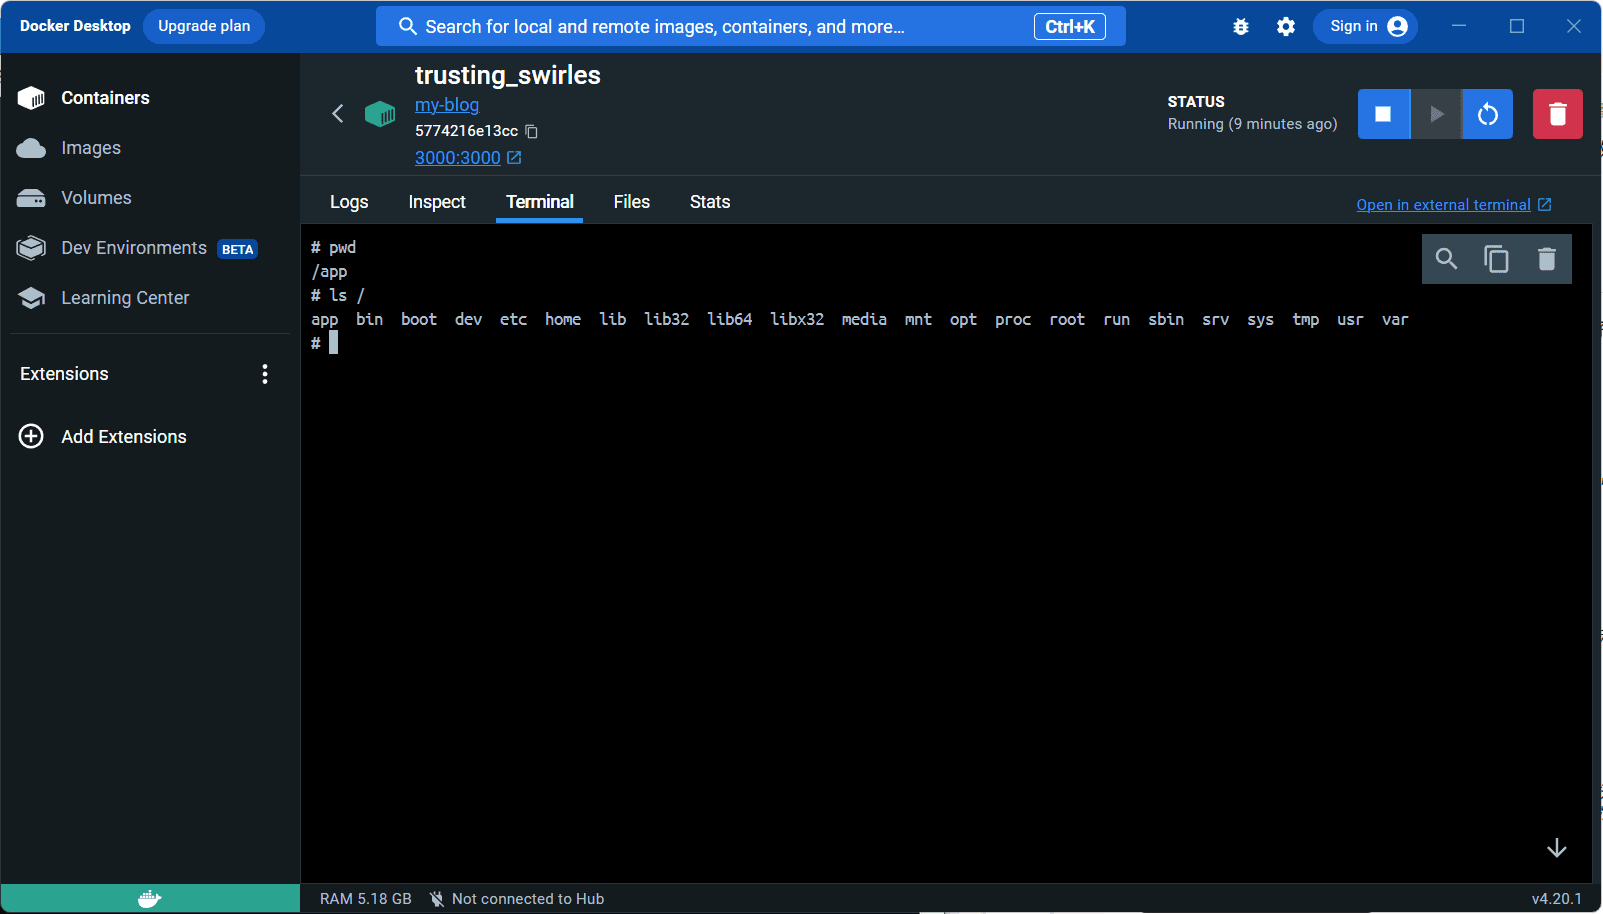Restart the container

click(x=1488, y=114)
